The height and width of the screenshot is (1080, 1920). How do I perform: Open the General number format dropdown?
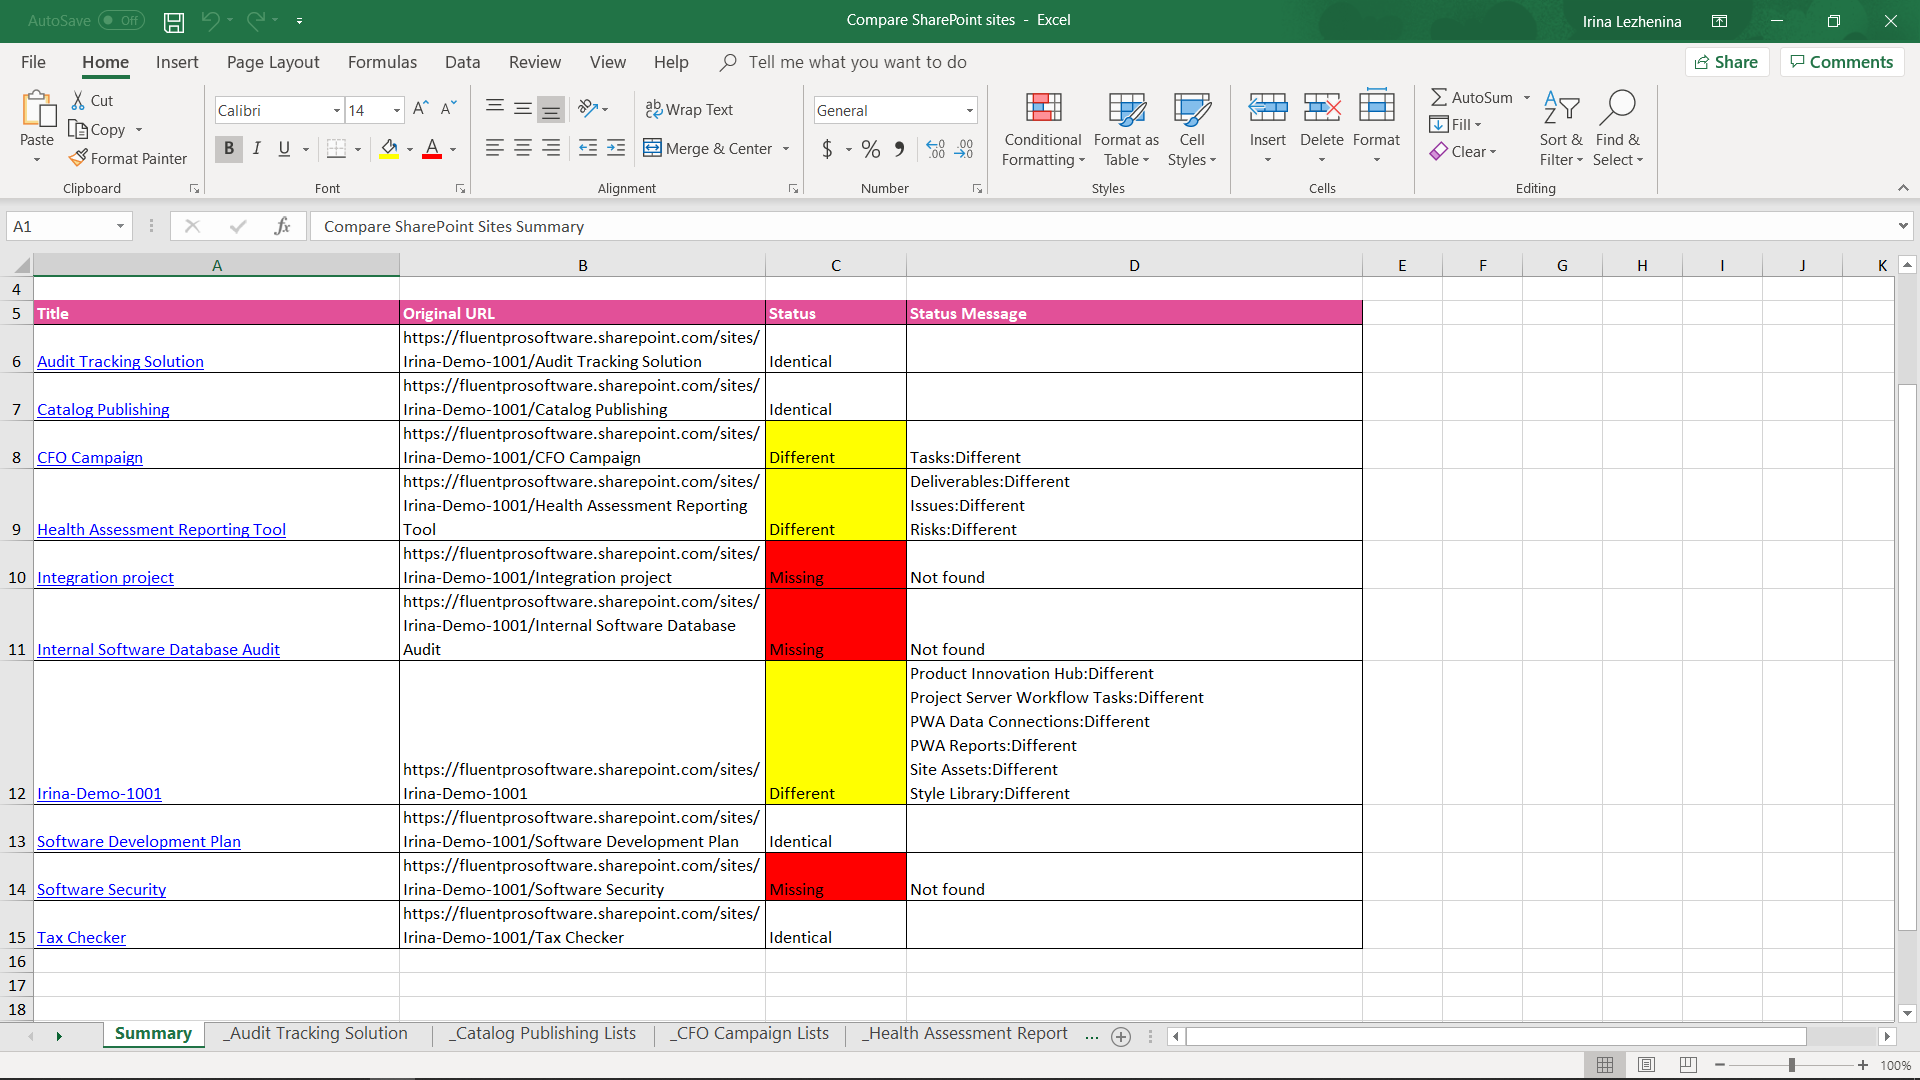[x=969, y=110]
